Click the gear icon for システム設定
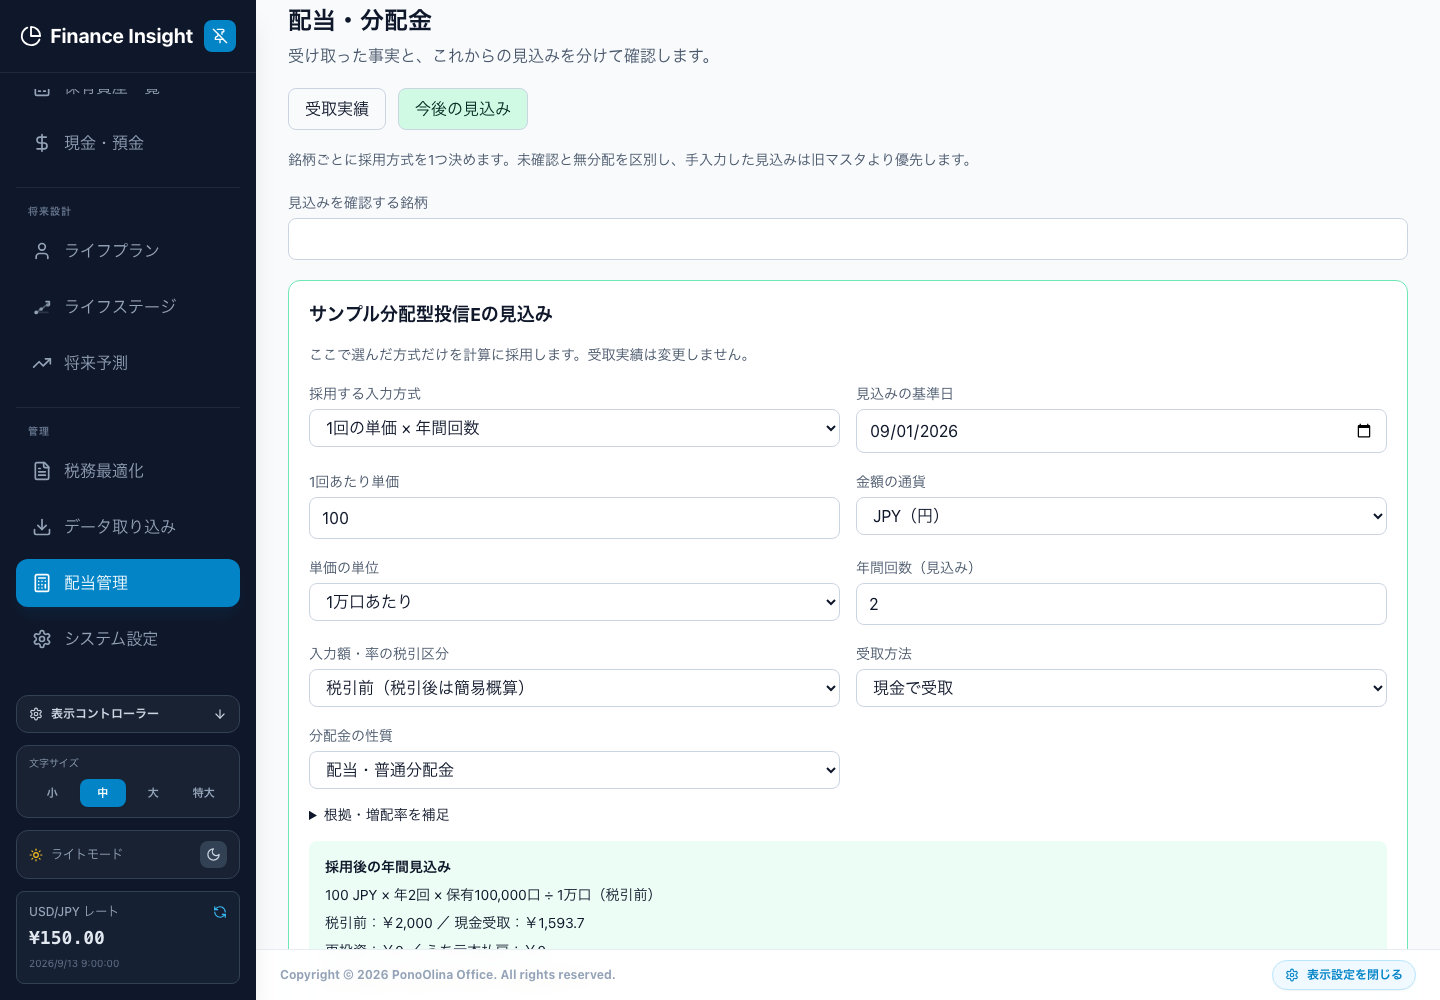The width and height of the screenshot is (1440, 1000). coord(42,639)
